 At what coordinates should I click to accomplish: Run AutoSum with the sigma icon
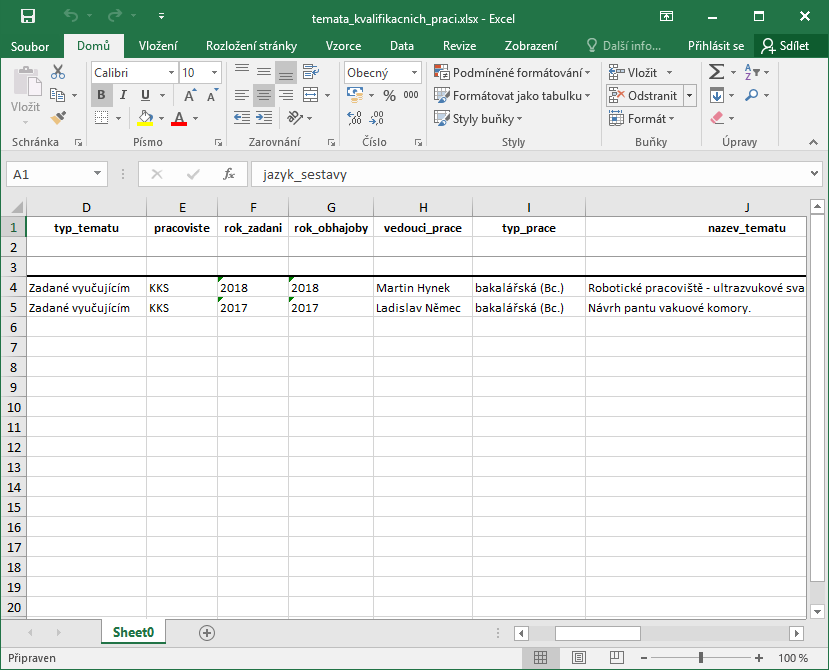(x=716, y=72)
